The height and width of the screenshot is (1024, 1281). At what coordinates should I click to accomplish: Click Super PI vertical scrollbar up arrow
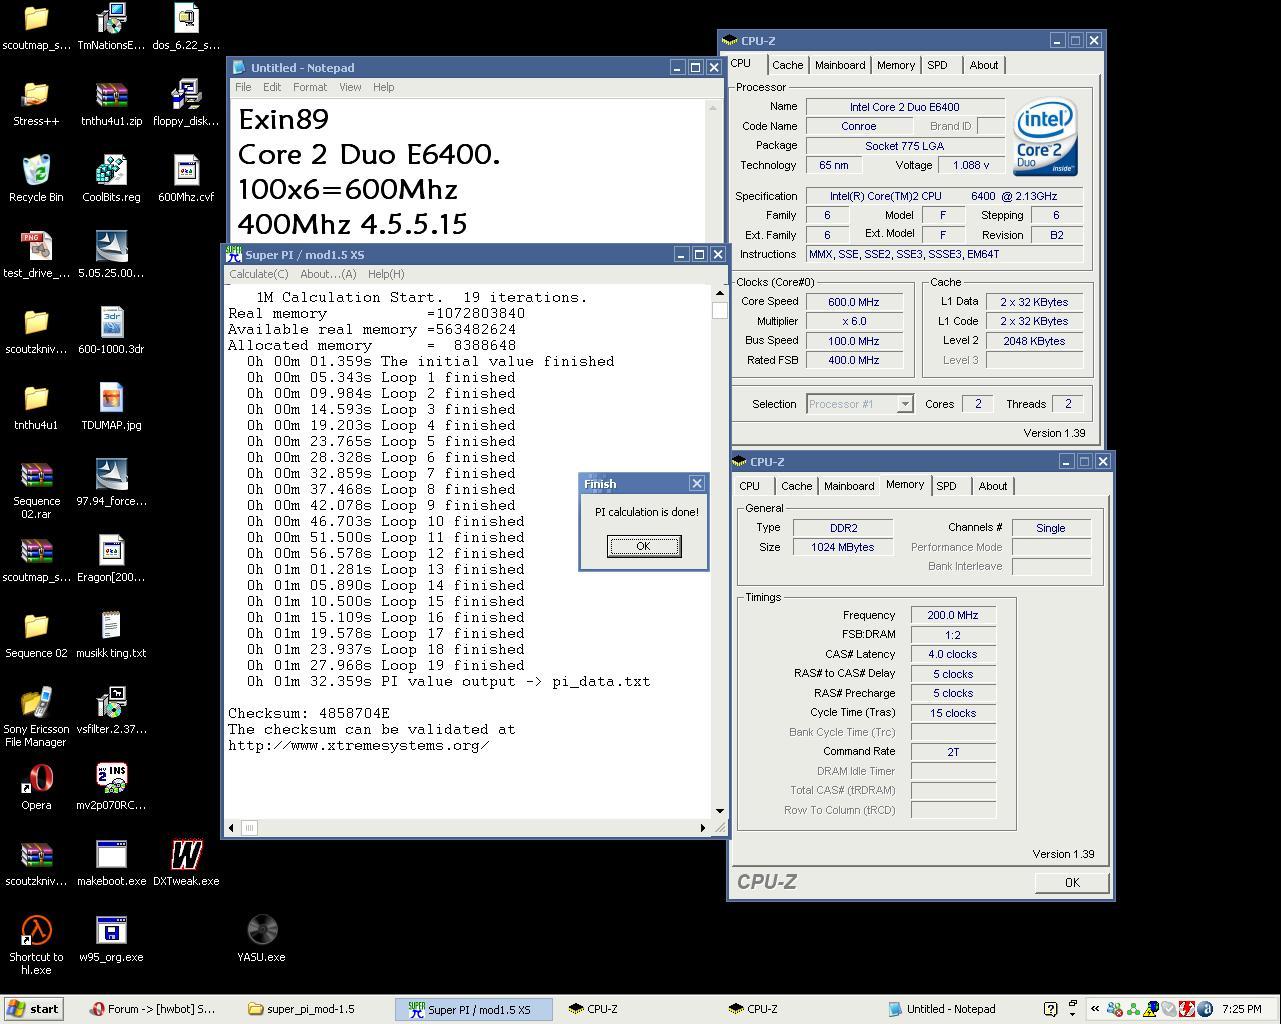click(x=719, y=294)
